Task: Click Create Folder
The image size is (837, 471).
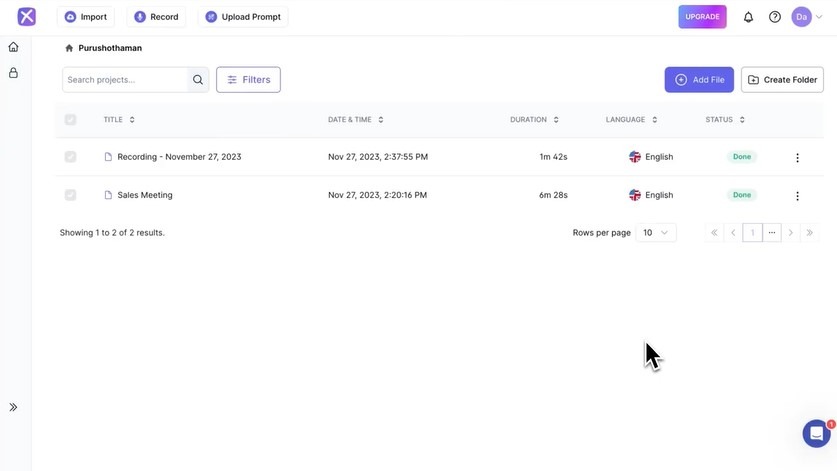Action: tap(782, 80)
